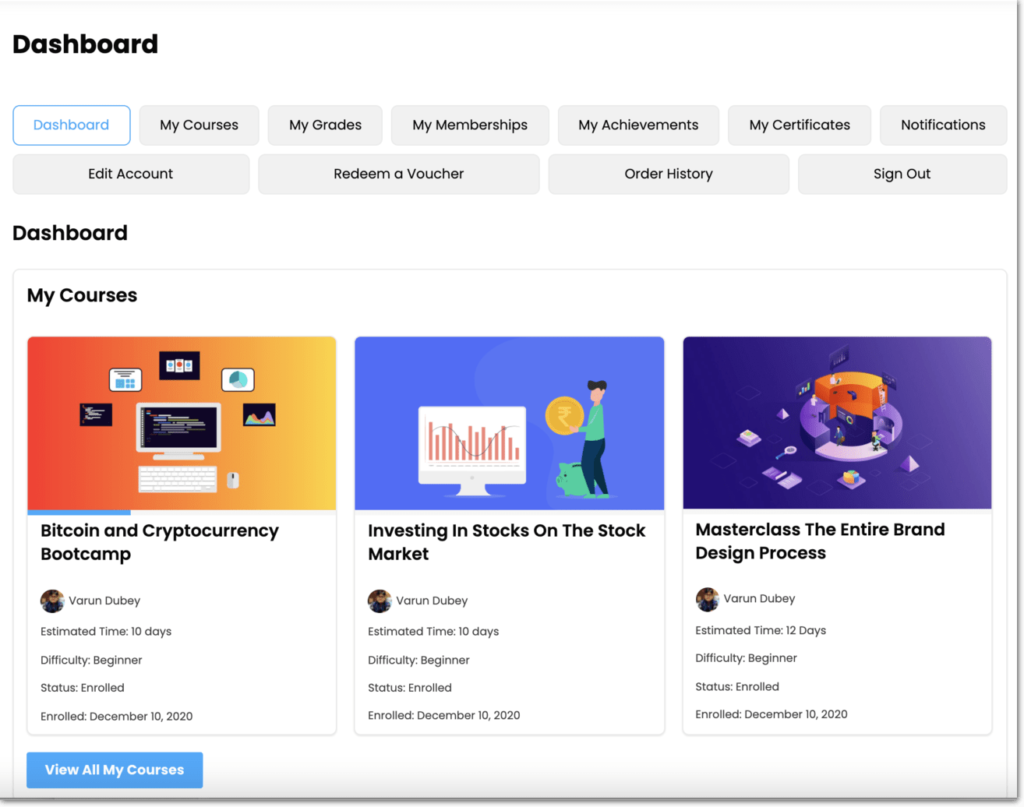
Task: Switch to the My Courses tab
Action: (x=199, y=125)
